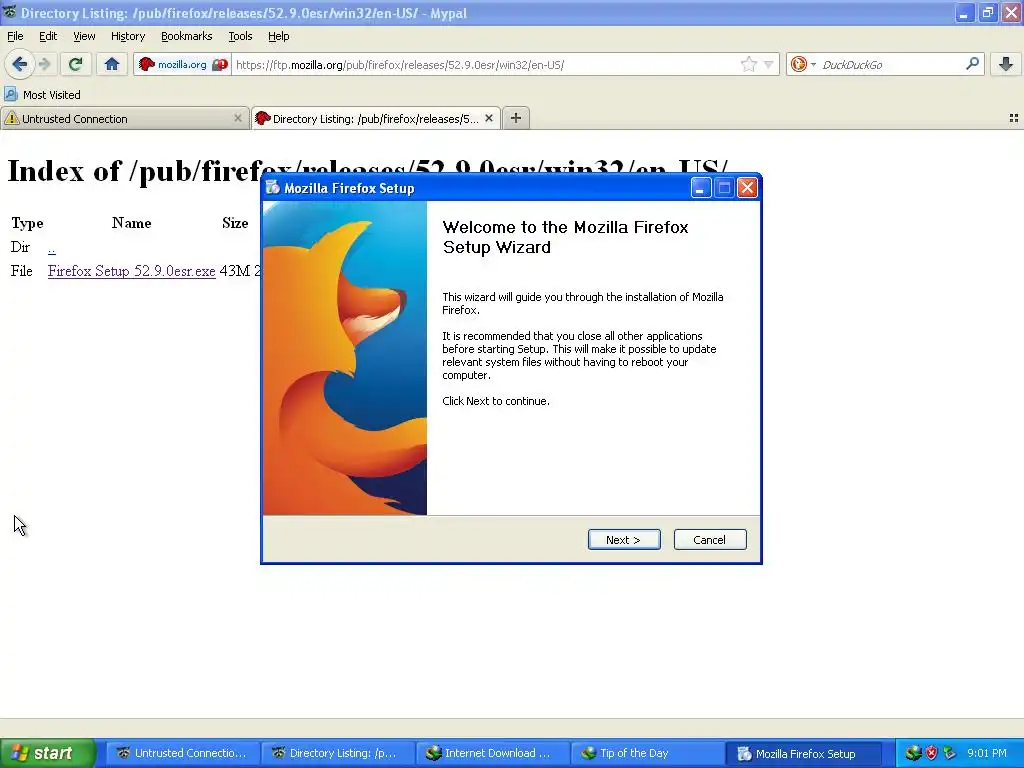Screen dimensions: 1024x768
Task: Go back with the browser back arrow
Action: coord(19,64)
